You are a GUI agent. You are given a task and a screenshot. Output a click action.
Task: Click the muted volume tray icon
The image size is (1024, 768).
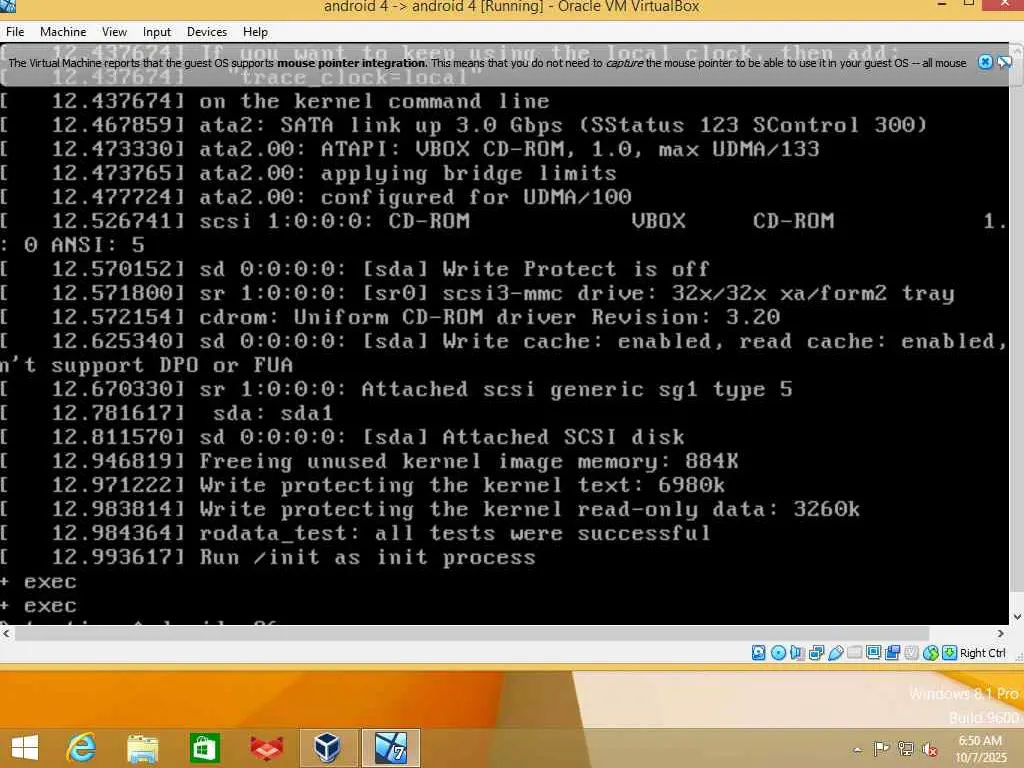(928, 748)
